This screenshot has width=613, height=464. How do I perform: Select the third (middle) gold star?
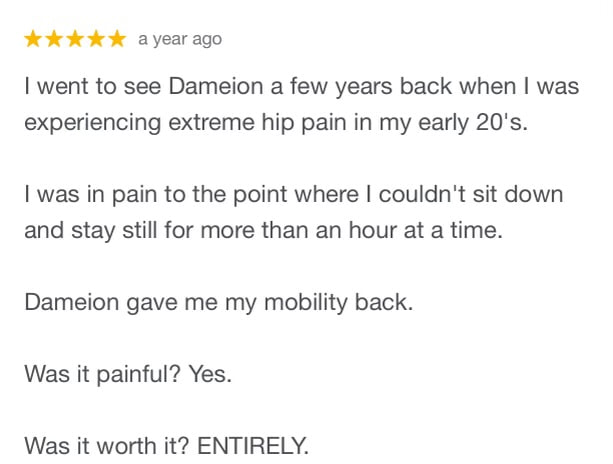point(75,39)
